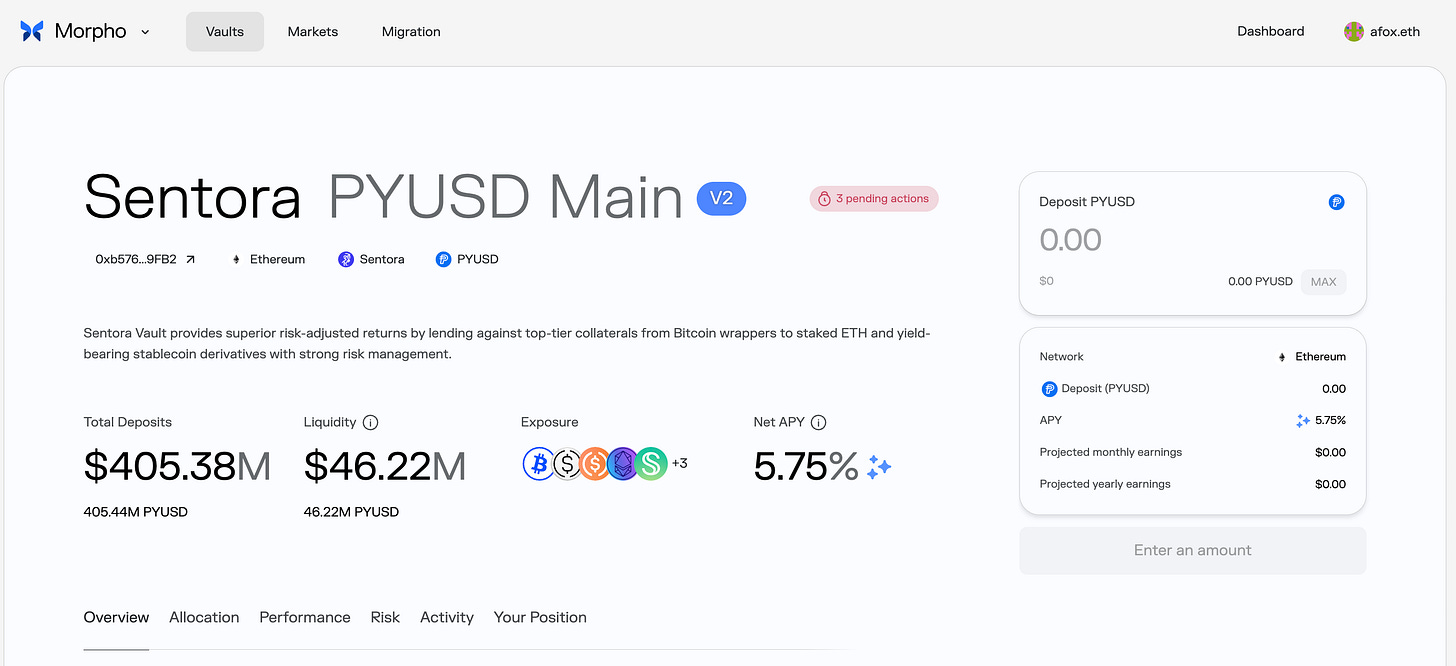The width and height of the screenshot is (1456, 666).
Task: Click the afox.eth account avatar
Action: pos(1354,31)
